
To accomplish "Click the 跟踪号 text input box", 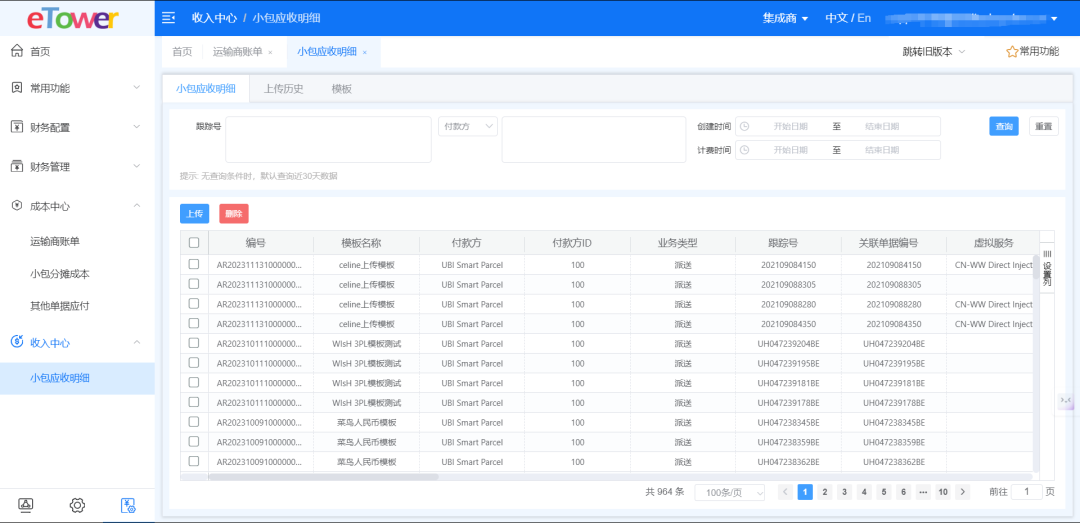I will pyautogui.click(x=328, y=139).
